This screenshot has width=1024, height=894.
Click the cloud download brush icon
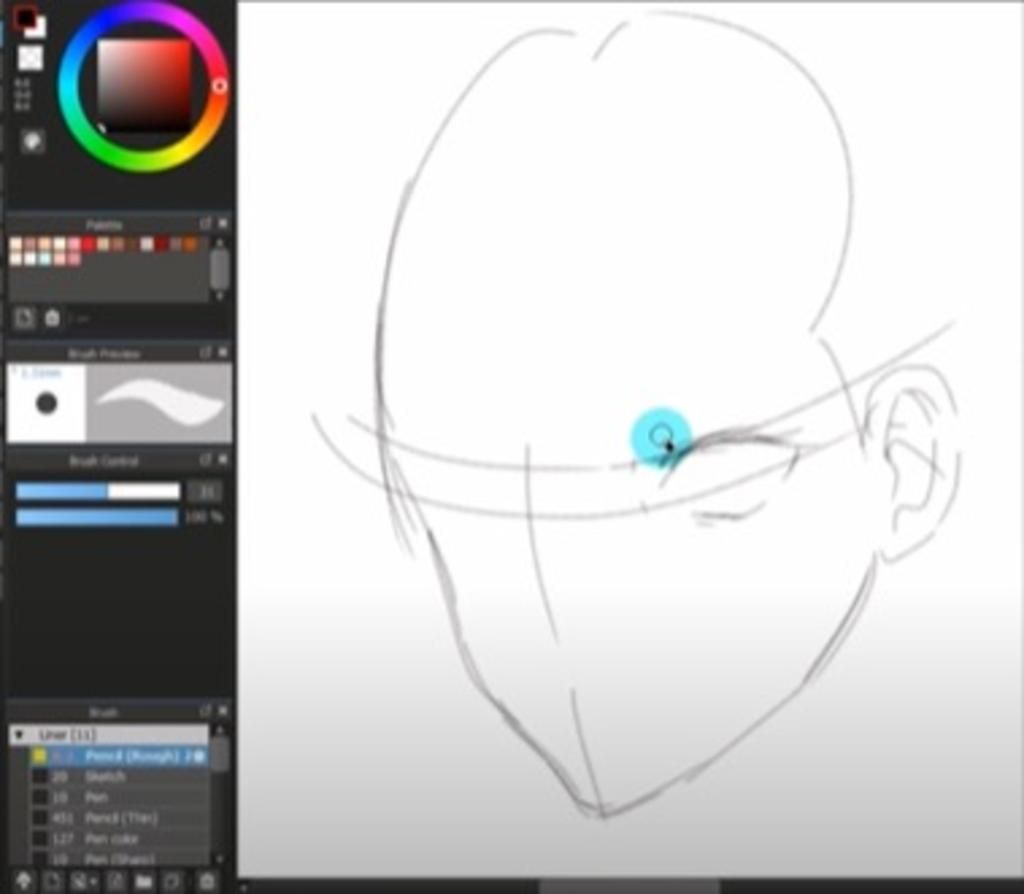click(x=23, y=881)
